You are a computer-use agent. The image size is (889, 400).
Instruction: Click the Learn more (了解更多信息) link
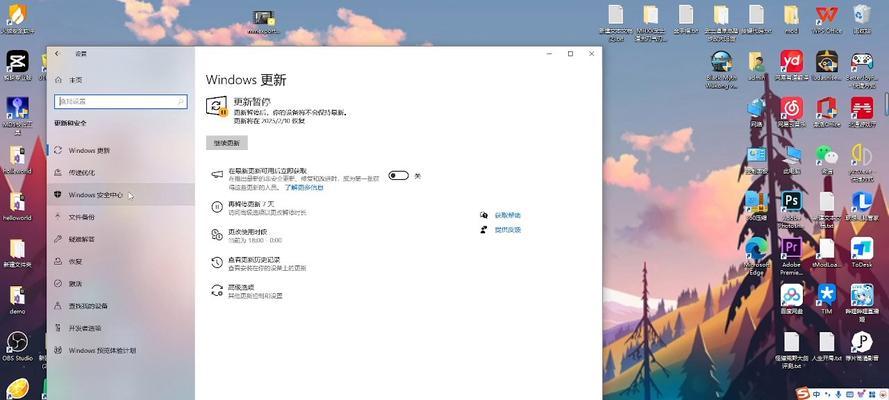[x=304, y=187]
